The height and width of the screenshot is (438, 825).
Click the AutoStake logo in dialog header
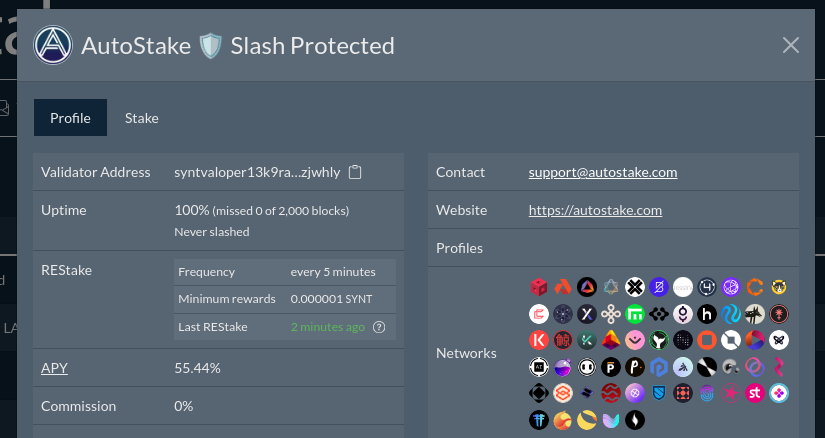tap(53, 45)
